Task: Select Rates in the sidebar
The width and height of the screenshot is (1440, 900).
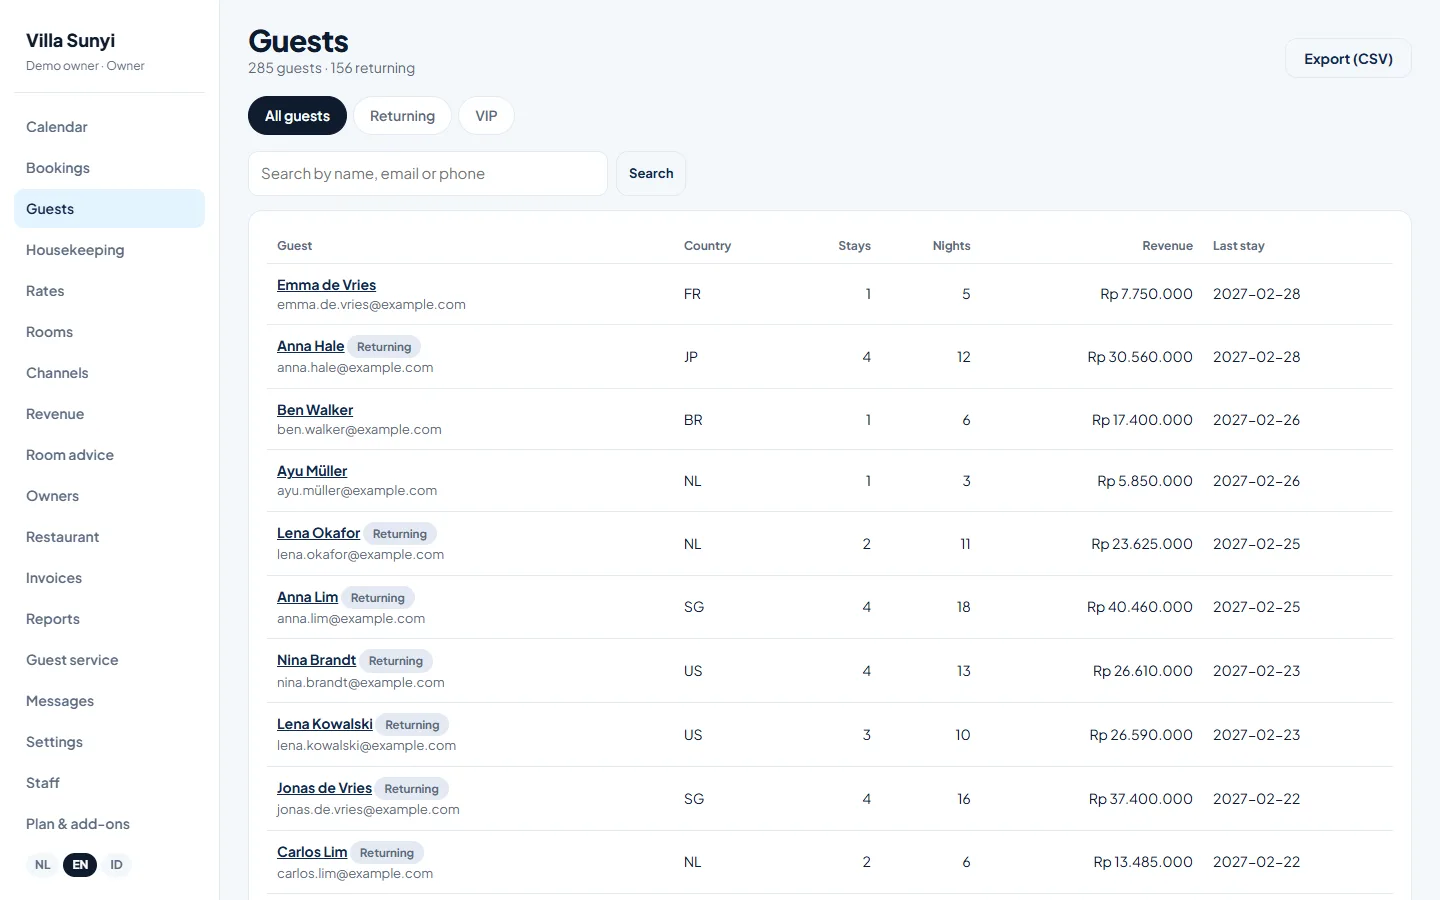Action: pos(109,291)
